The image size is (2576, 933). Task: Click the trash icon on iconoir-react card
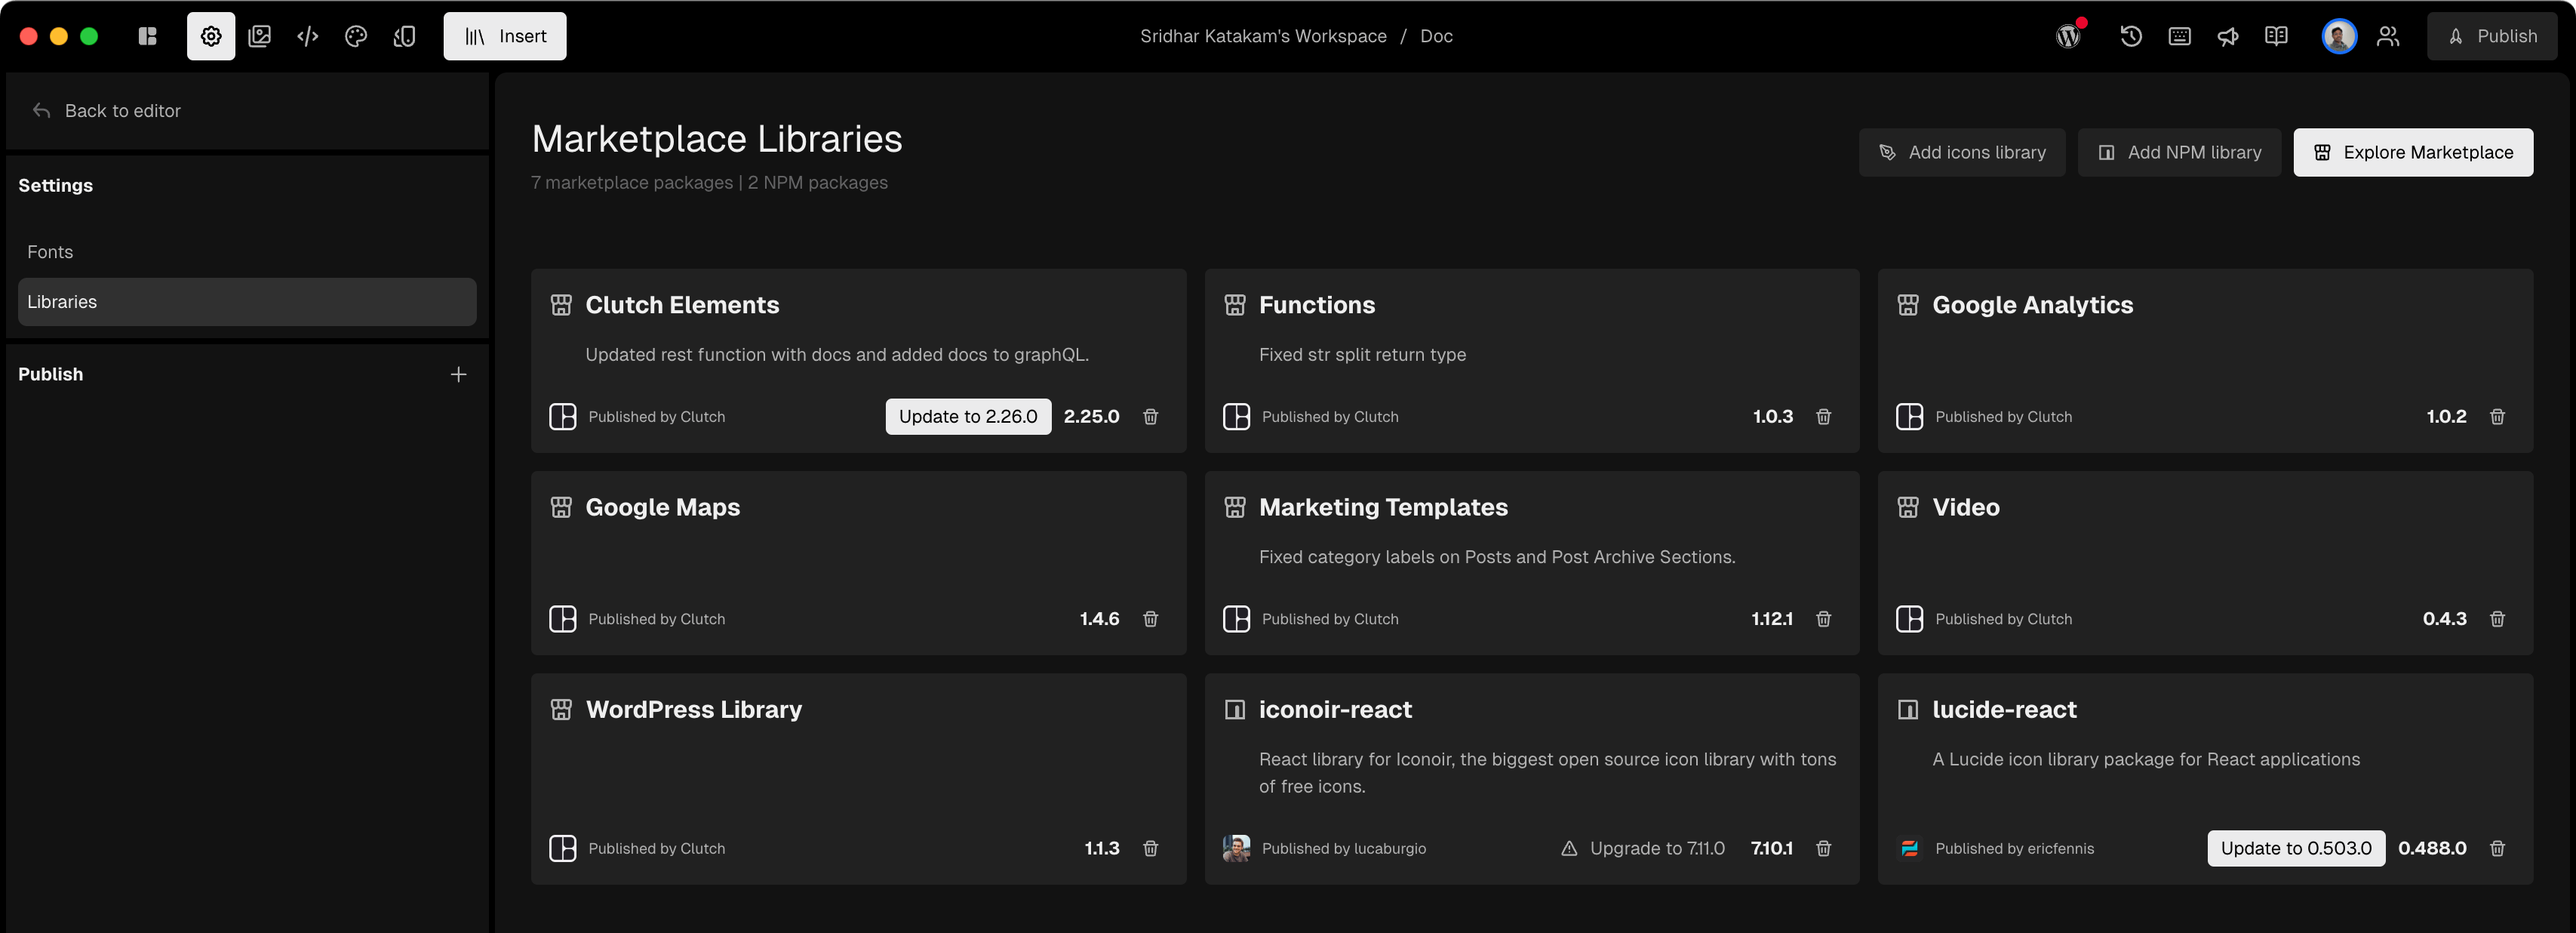pyautogui.click(x=1823, y=848)
